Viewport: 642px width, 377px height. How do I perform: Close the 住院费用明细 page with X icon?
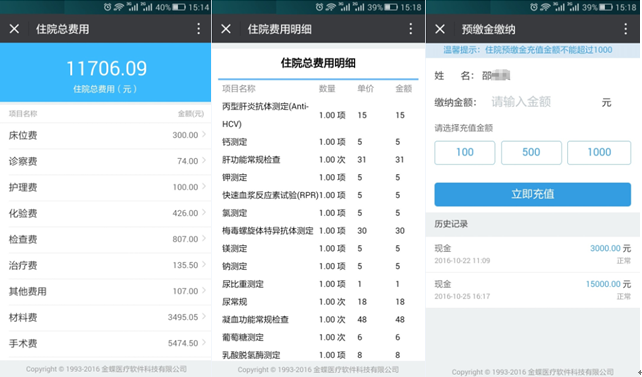(x=226, y=29)
